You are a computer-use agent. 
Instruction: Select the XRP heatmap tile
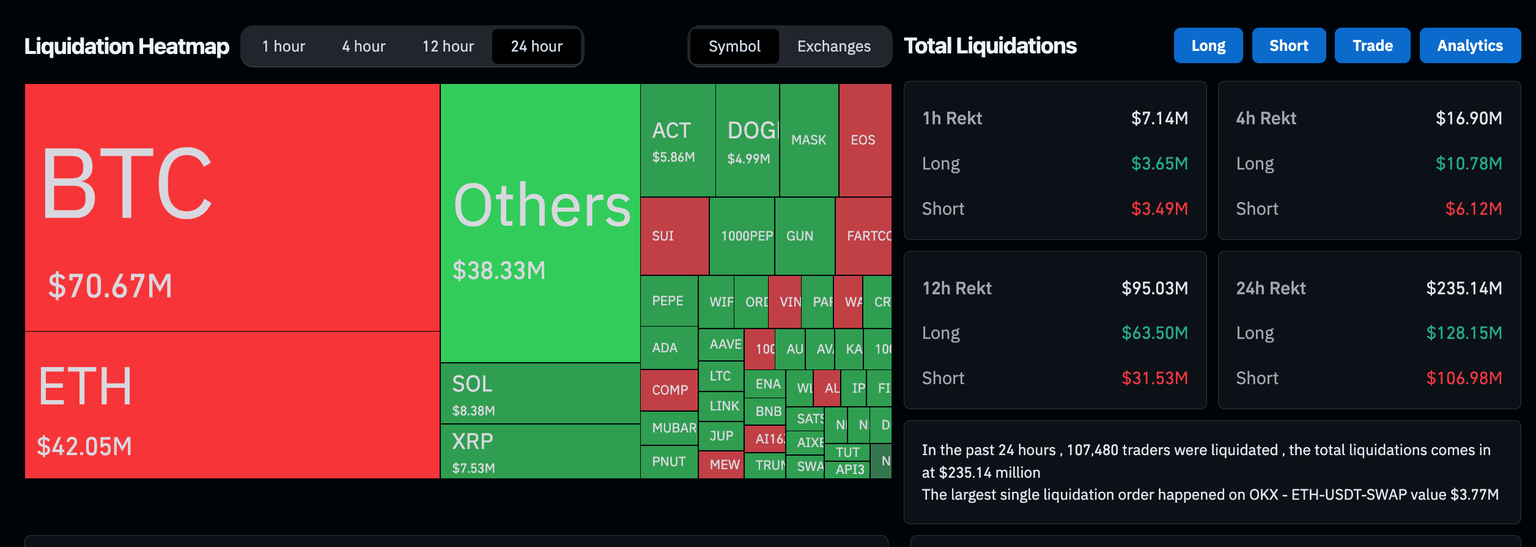540,451
